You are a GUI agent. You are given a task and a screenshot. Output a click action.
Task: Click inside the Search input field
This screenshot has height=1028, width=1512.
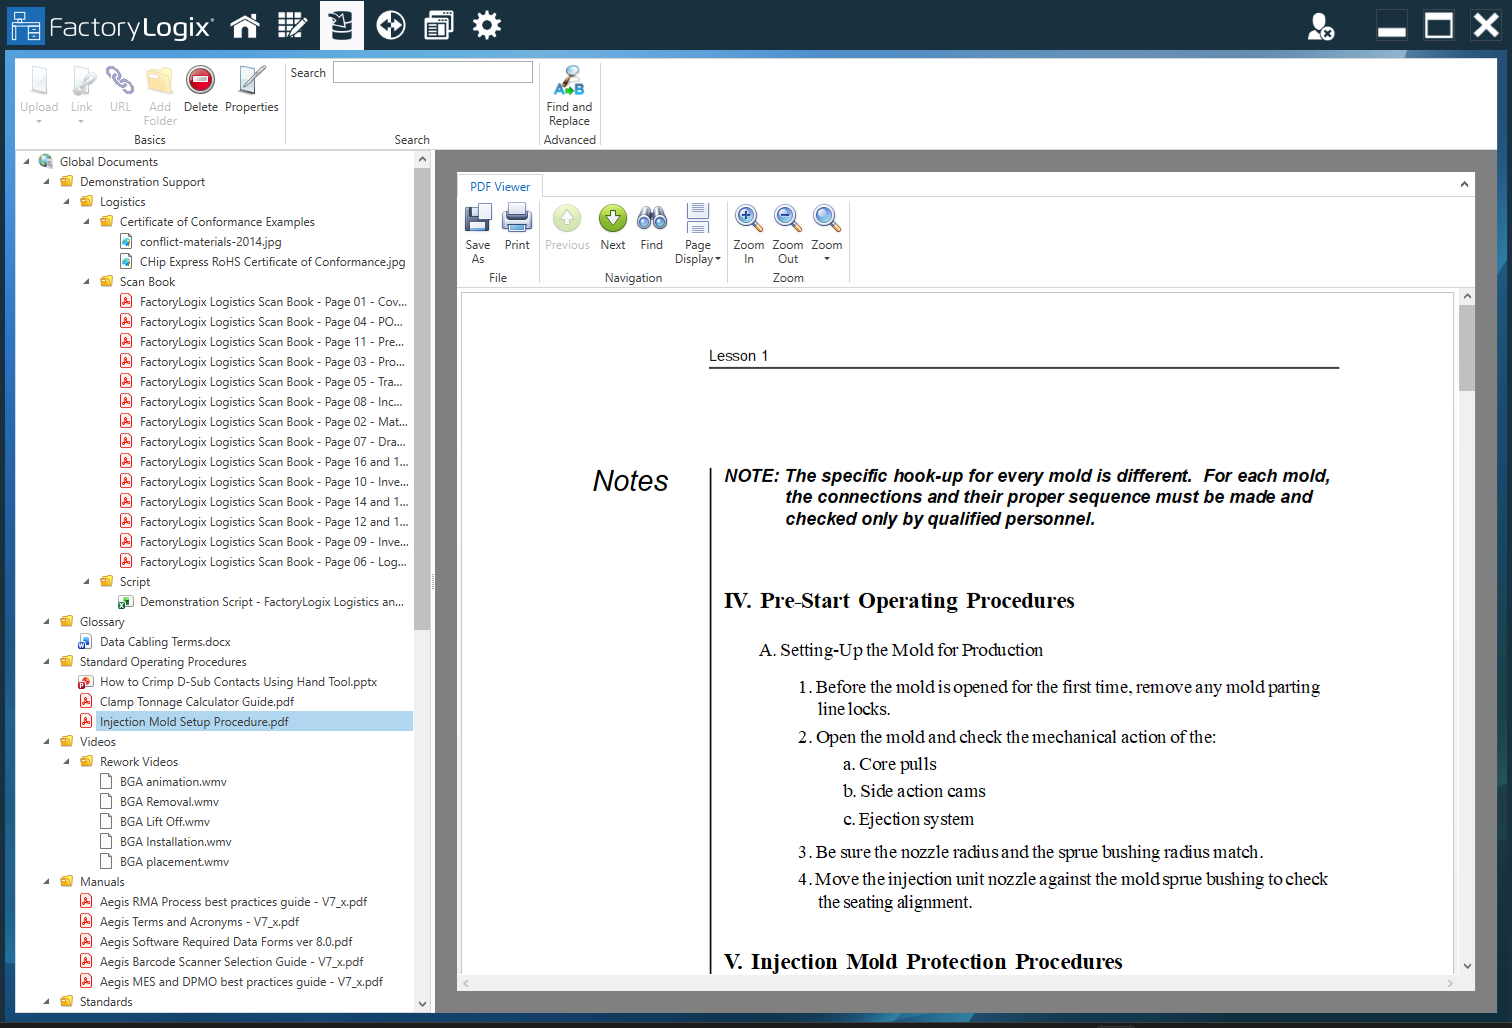click(432, 71)
